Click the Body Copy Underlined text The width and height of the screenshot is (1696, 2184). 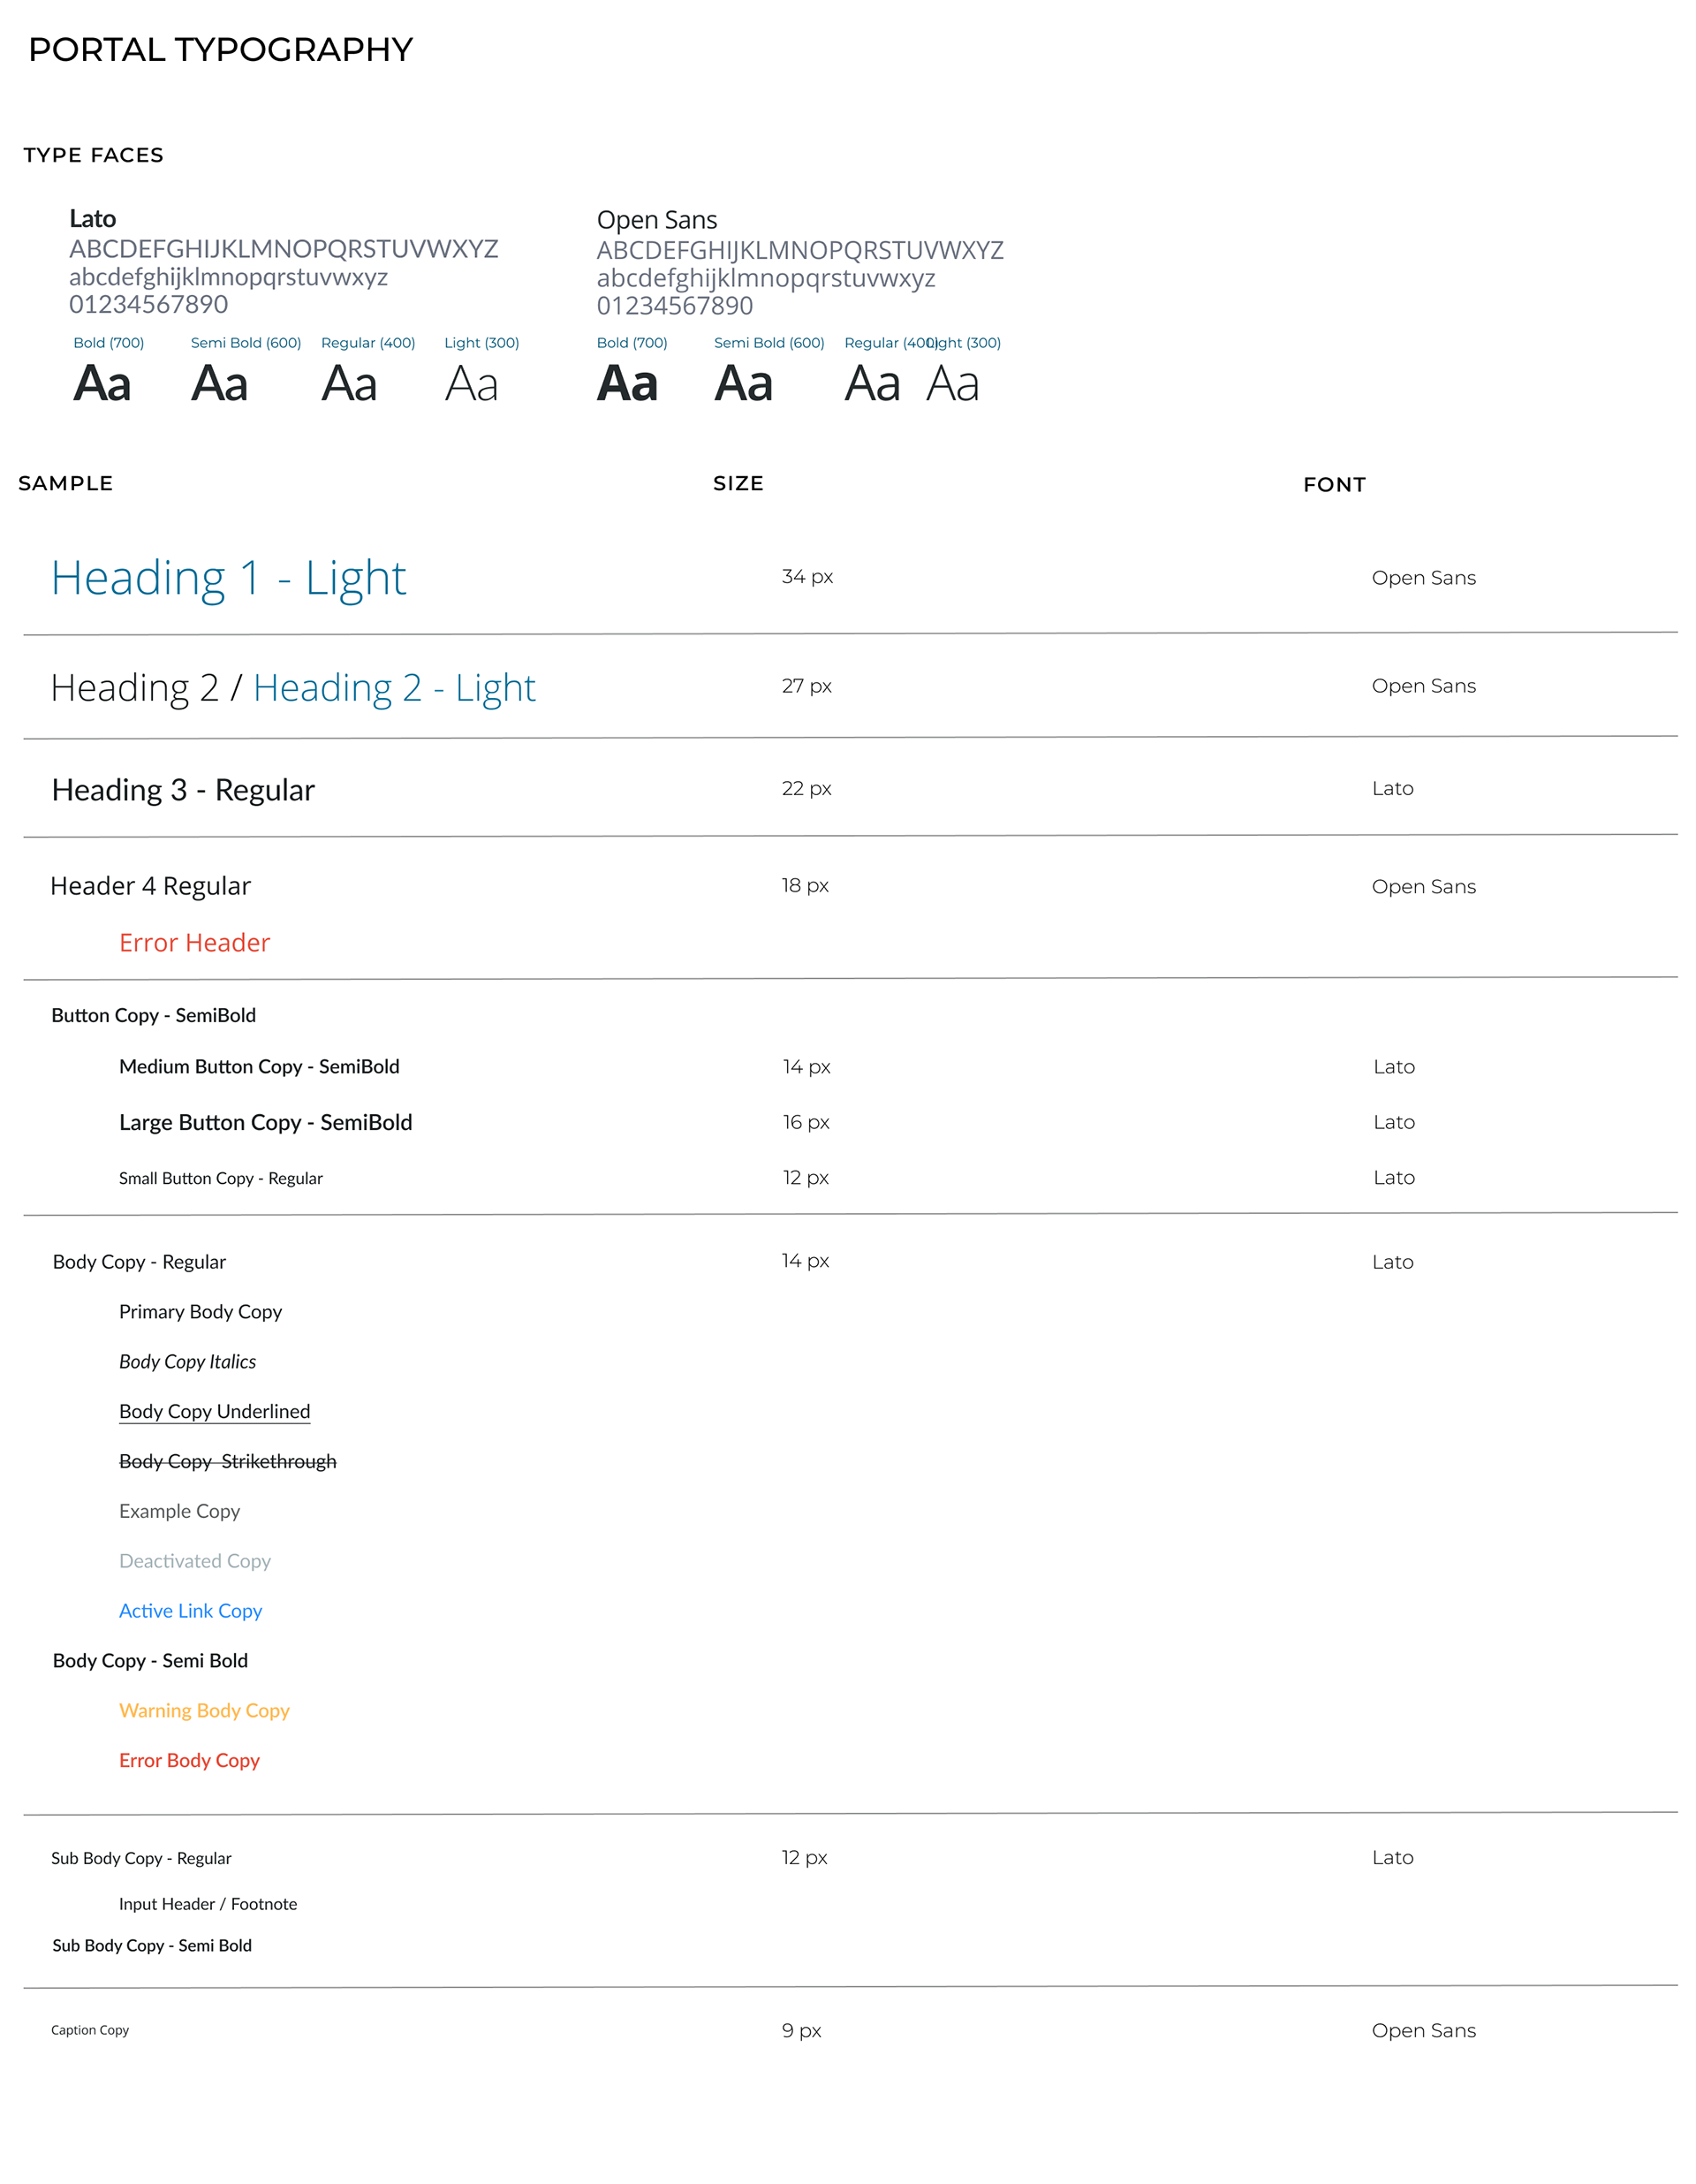pos(214,1412)
